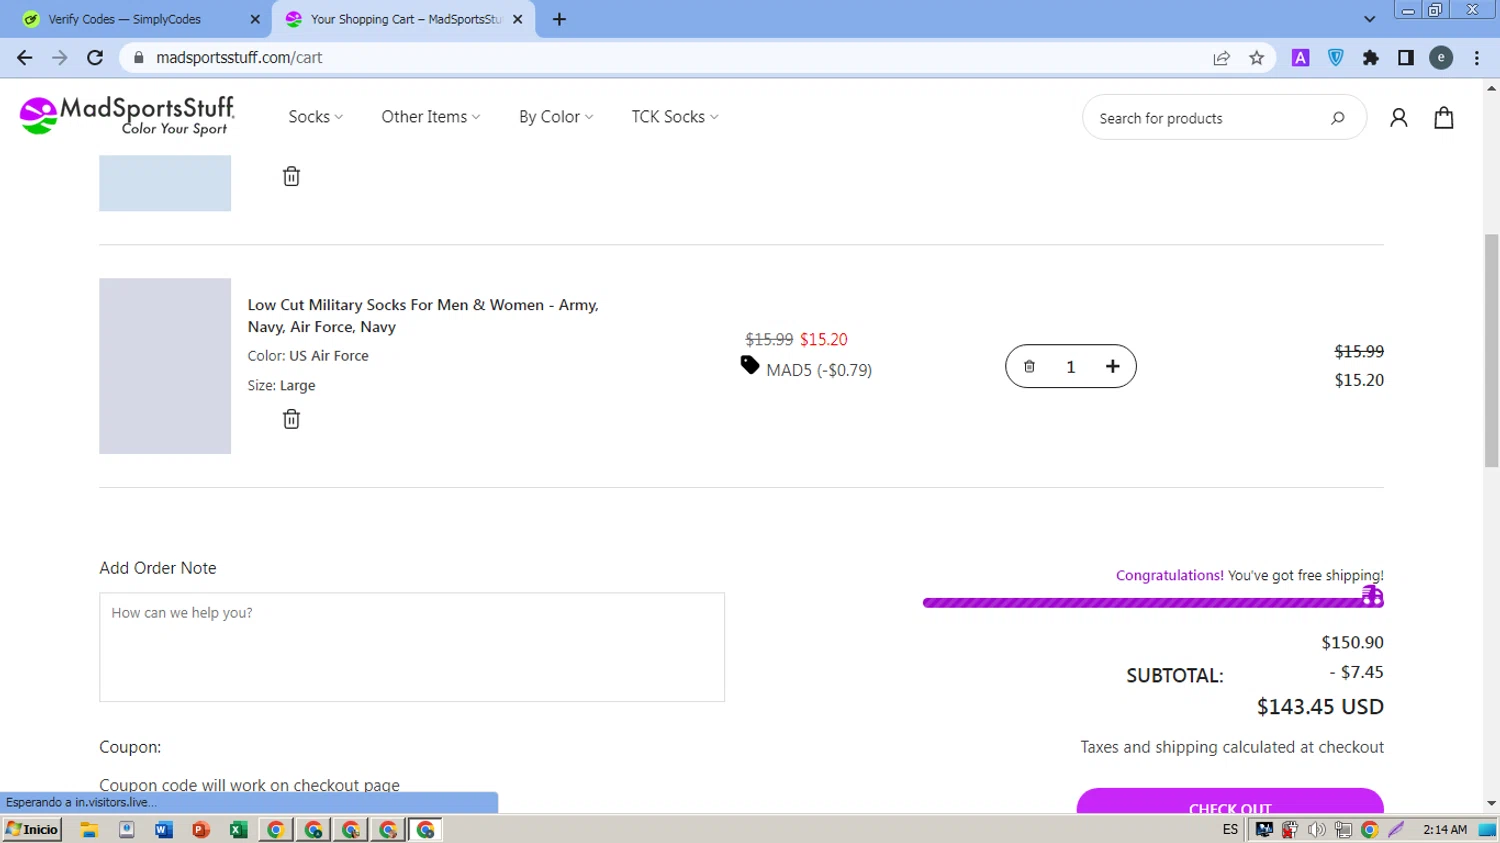Click the page scrollbar thumb
Screen dimensions: 1500x843
click(1491, 350)
